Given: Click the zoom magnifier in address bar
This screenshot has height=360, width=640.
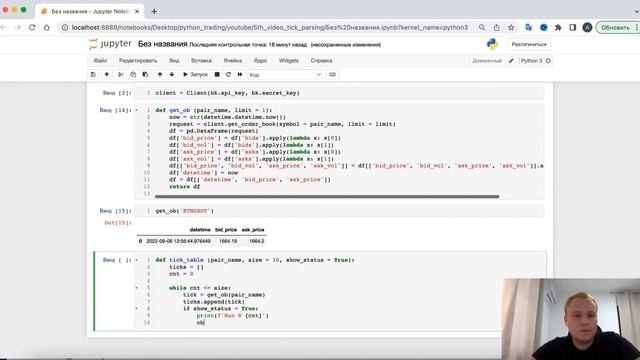Looking at the screenshot, I should [x=482, y=27].
